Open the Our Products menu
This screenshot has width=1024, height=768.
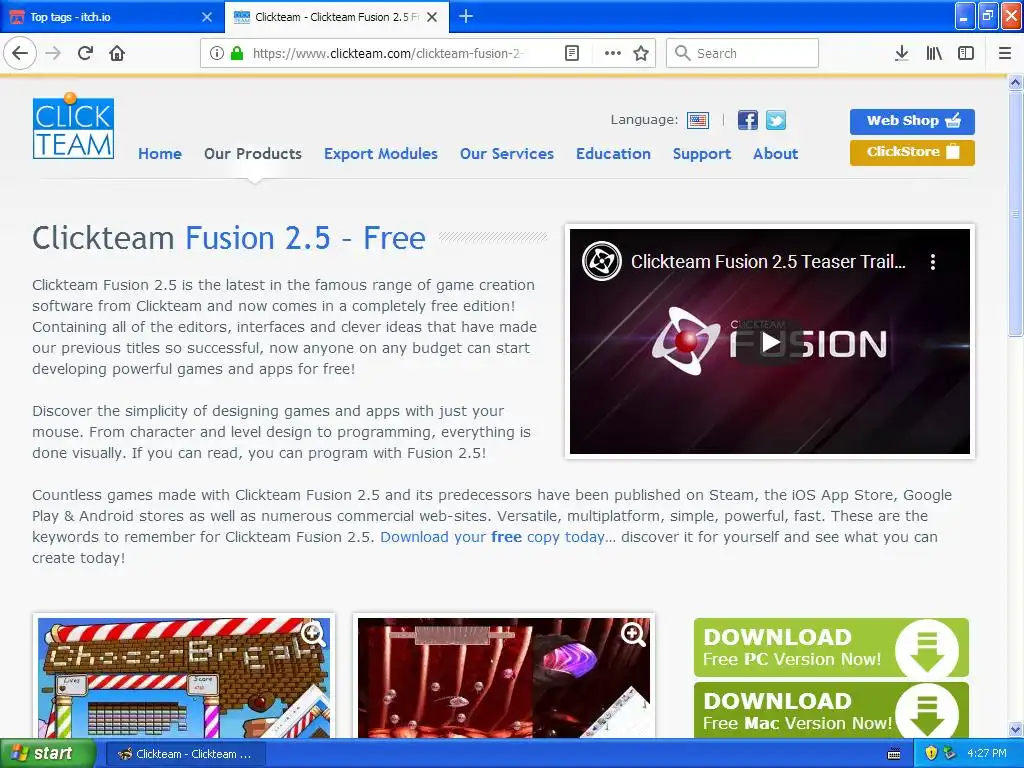[x=253, y=153]
